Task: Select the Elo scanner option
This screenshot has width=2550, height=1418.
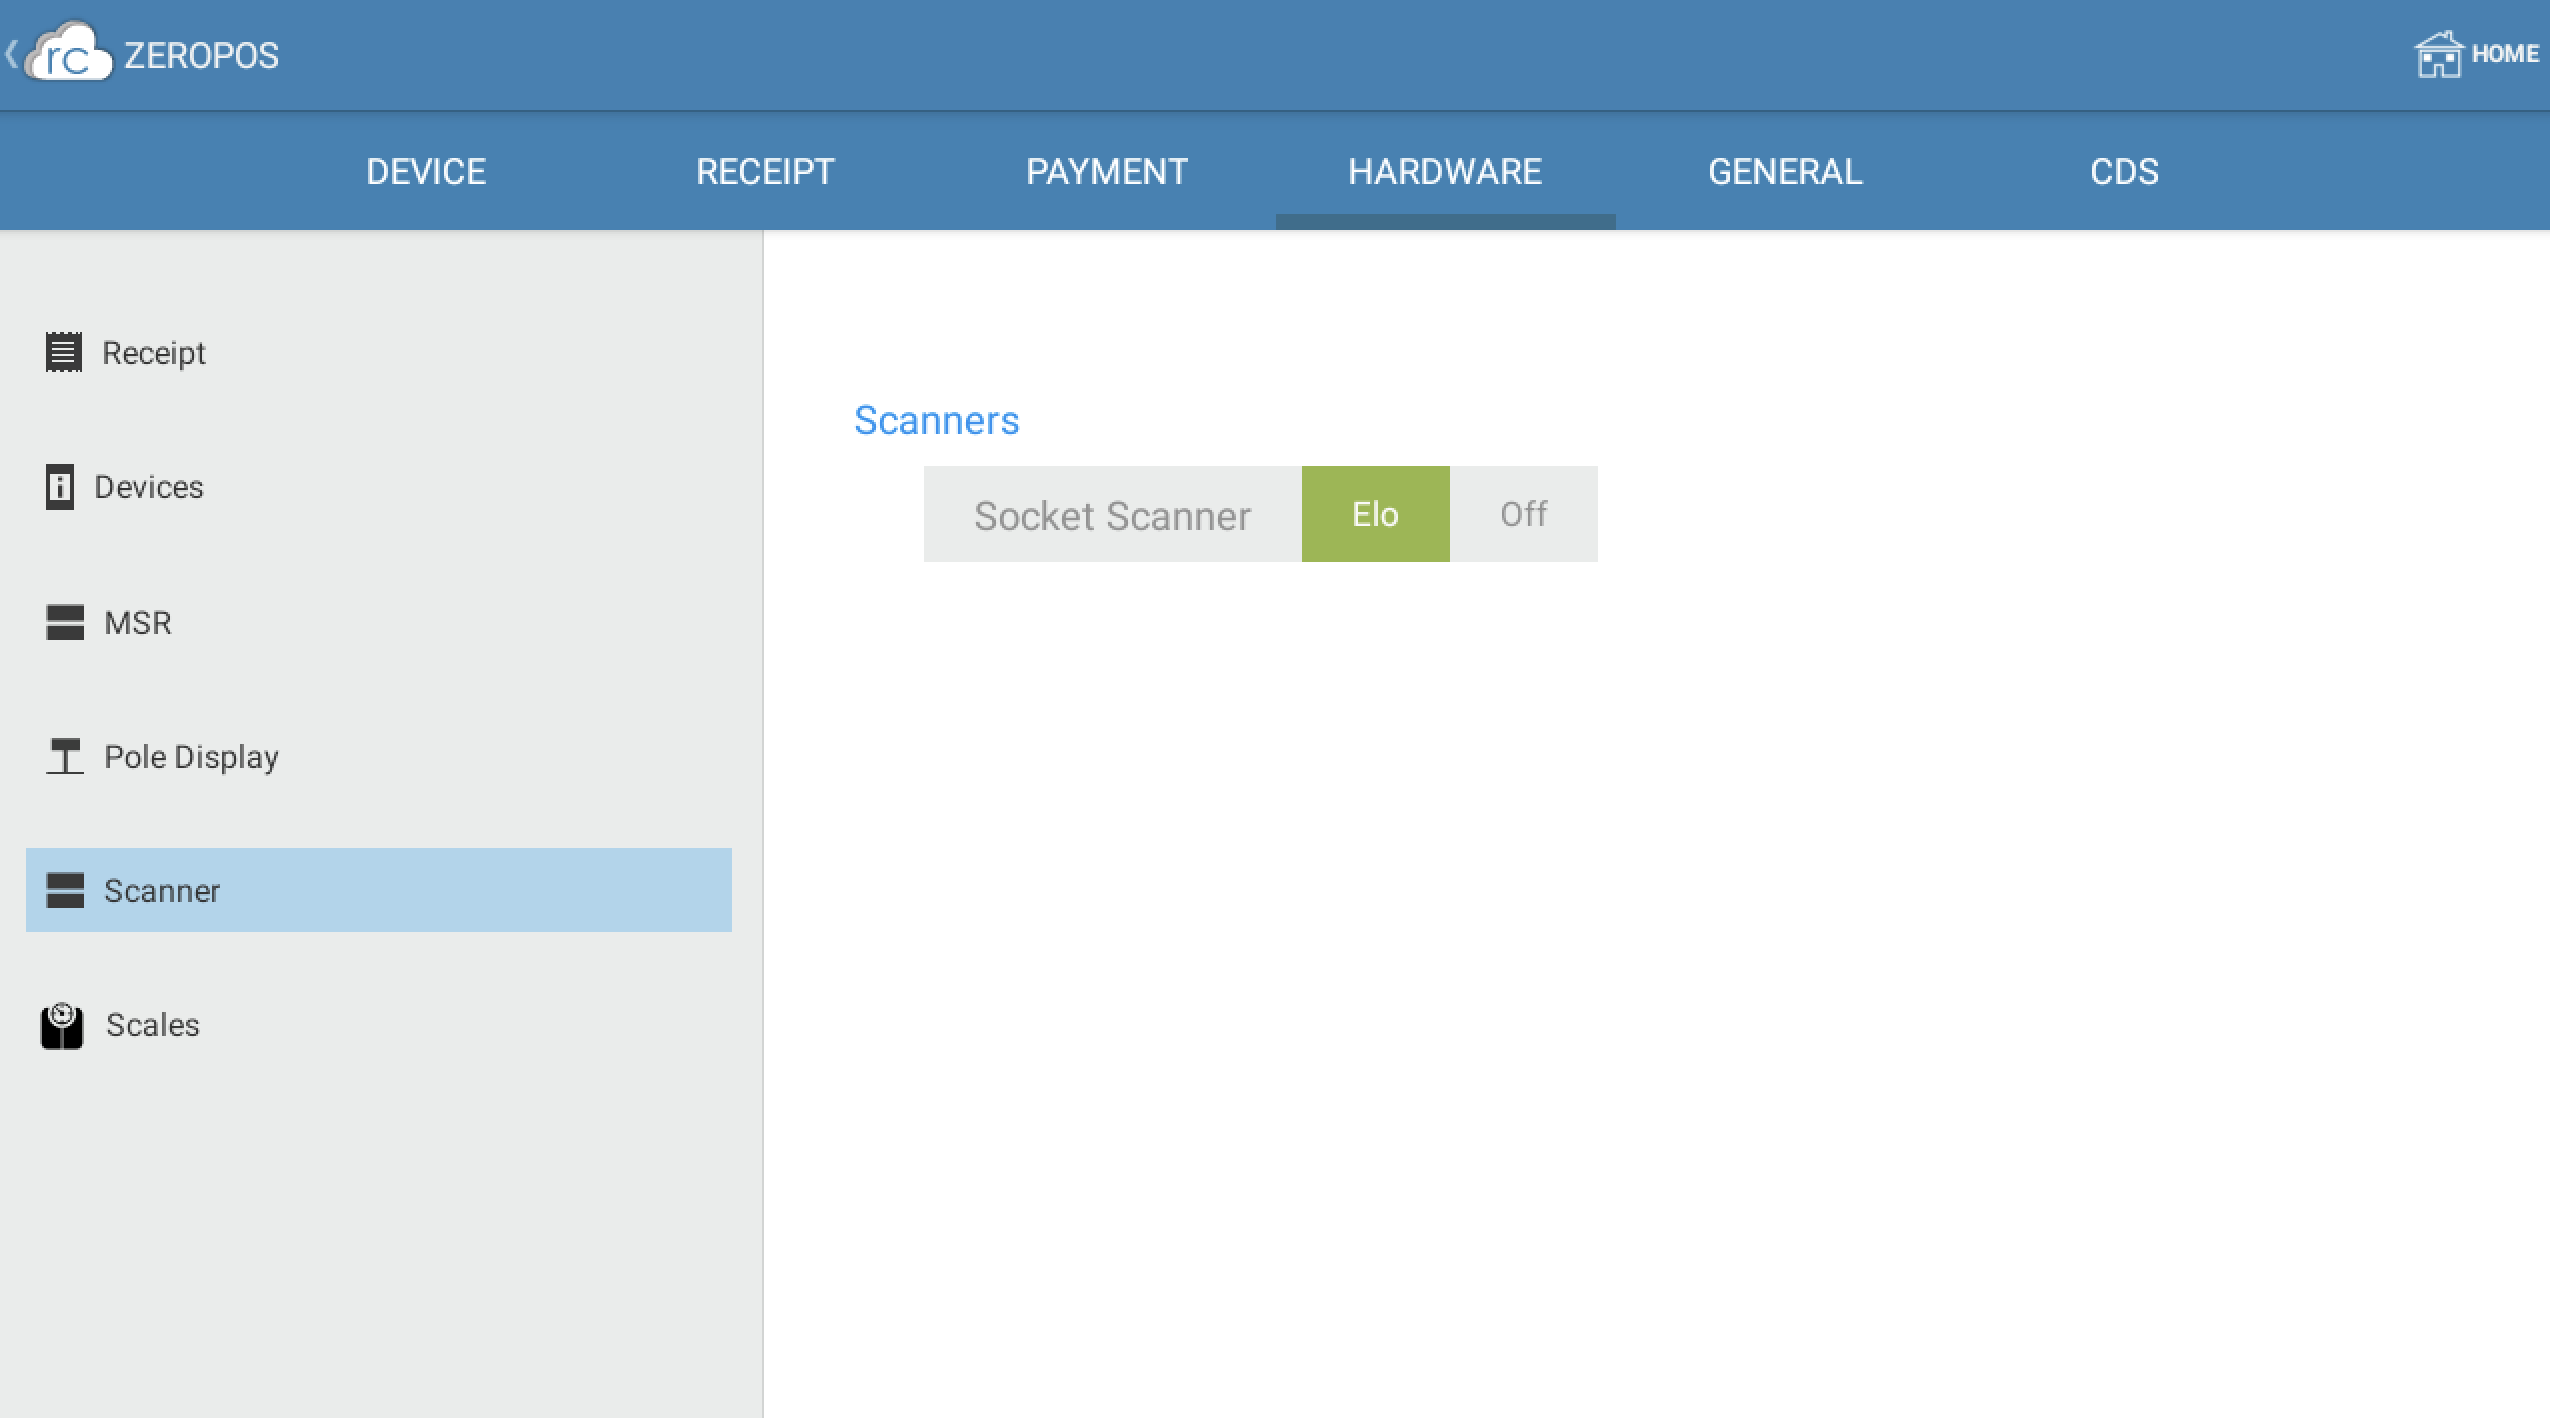Action: [x=1375, y=514]
